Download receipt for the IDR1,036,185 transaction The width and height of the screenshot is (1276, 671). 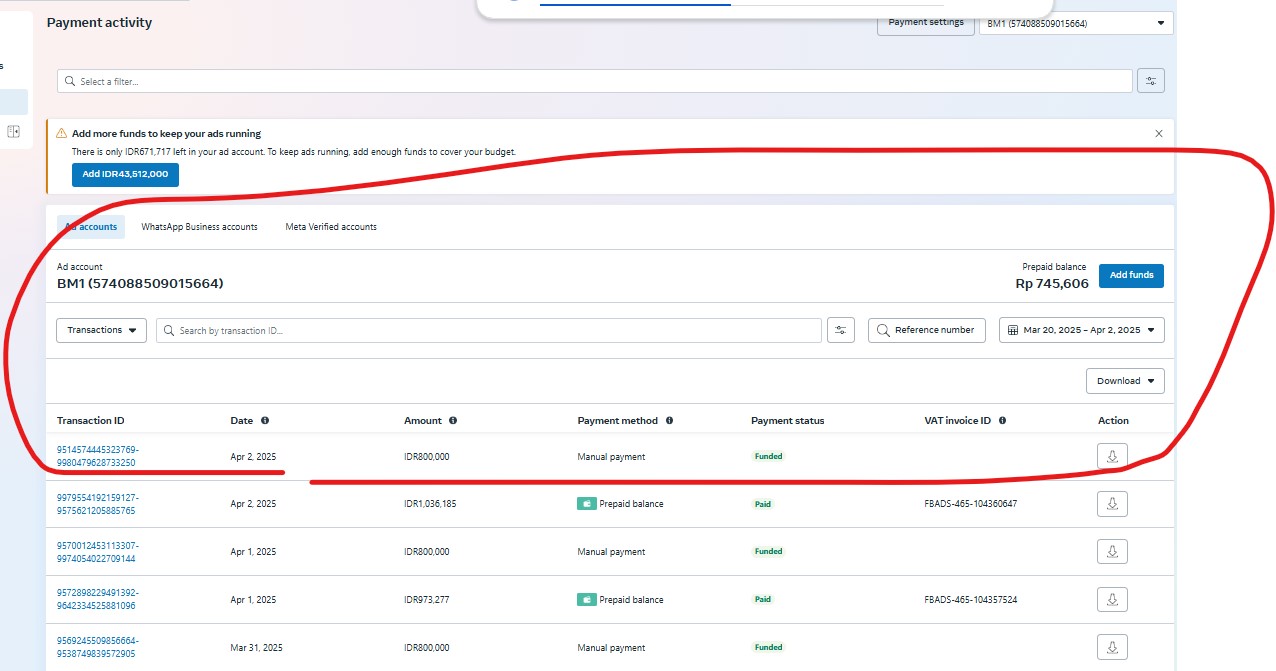1112,504
